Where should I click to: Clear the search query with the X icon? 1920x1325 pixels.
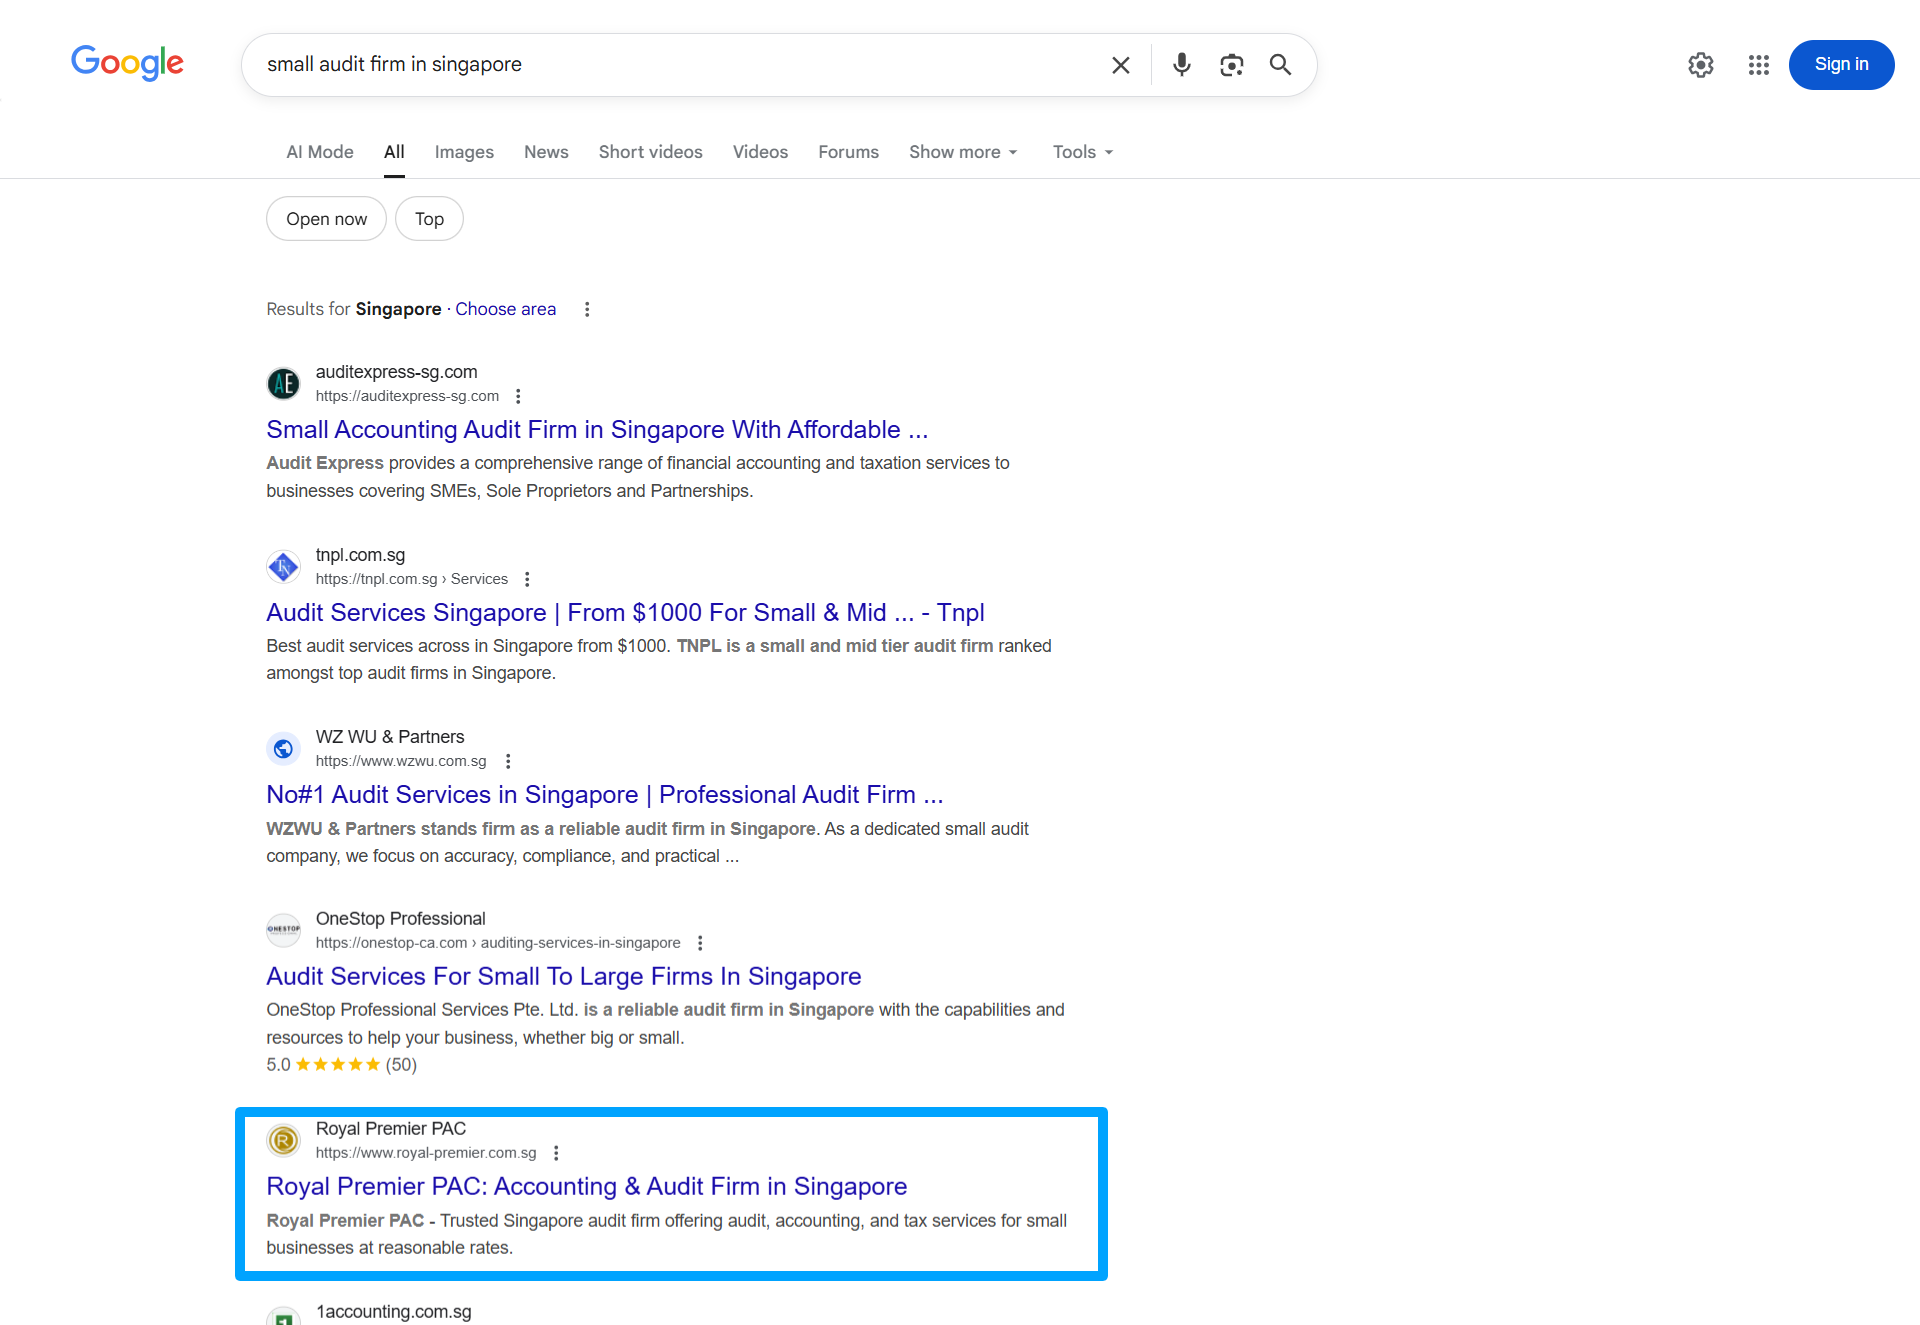tap(1120, 65)
